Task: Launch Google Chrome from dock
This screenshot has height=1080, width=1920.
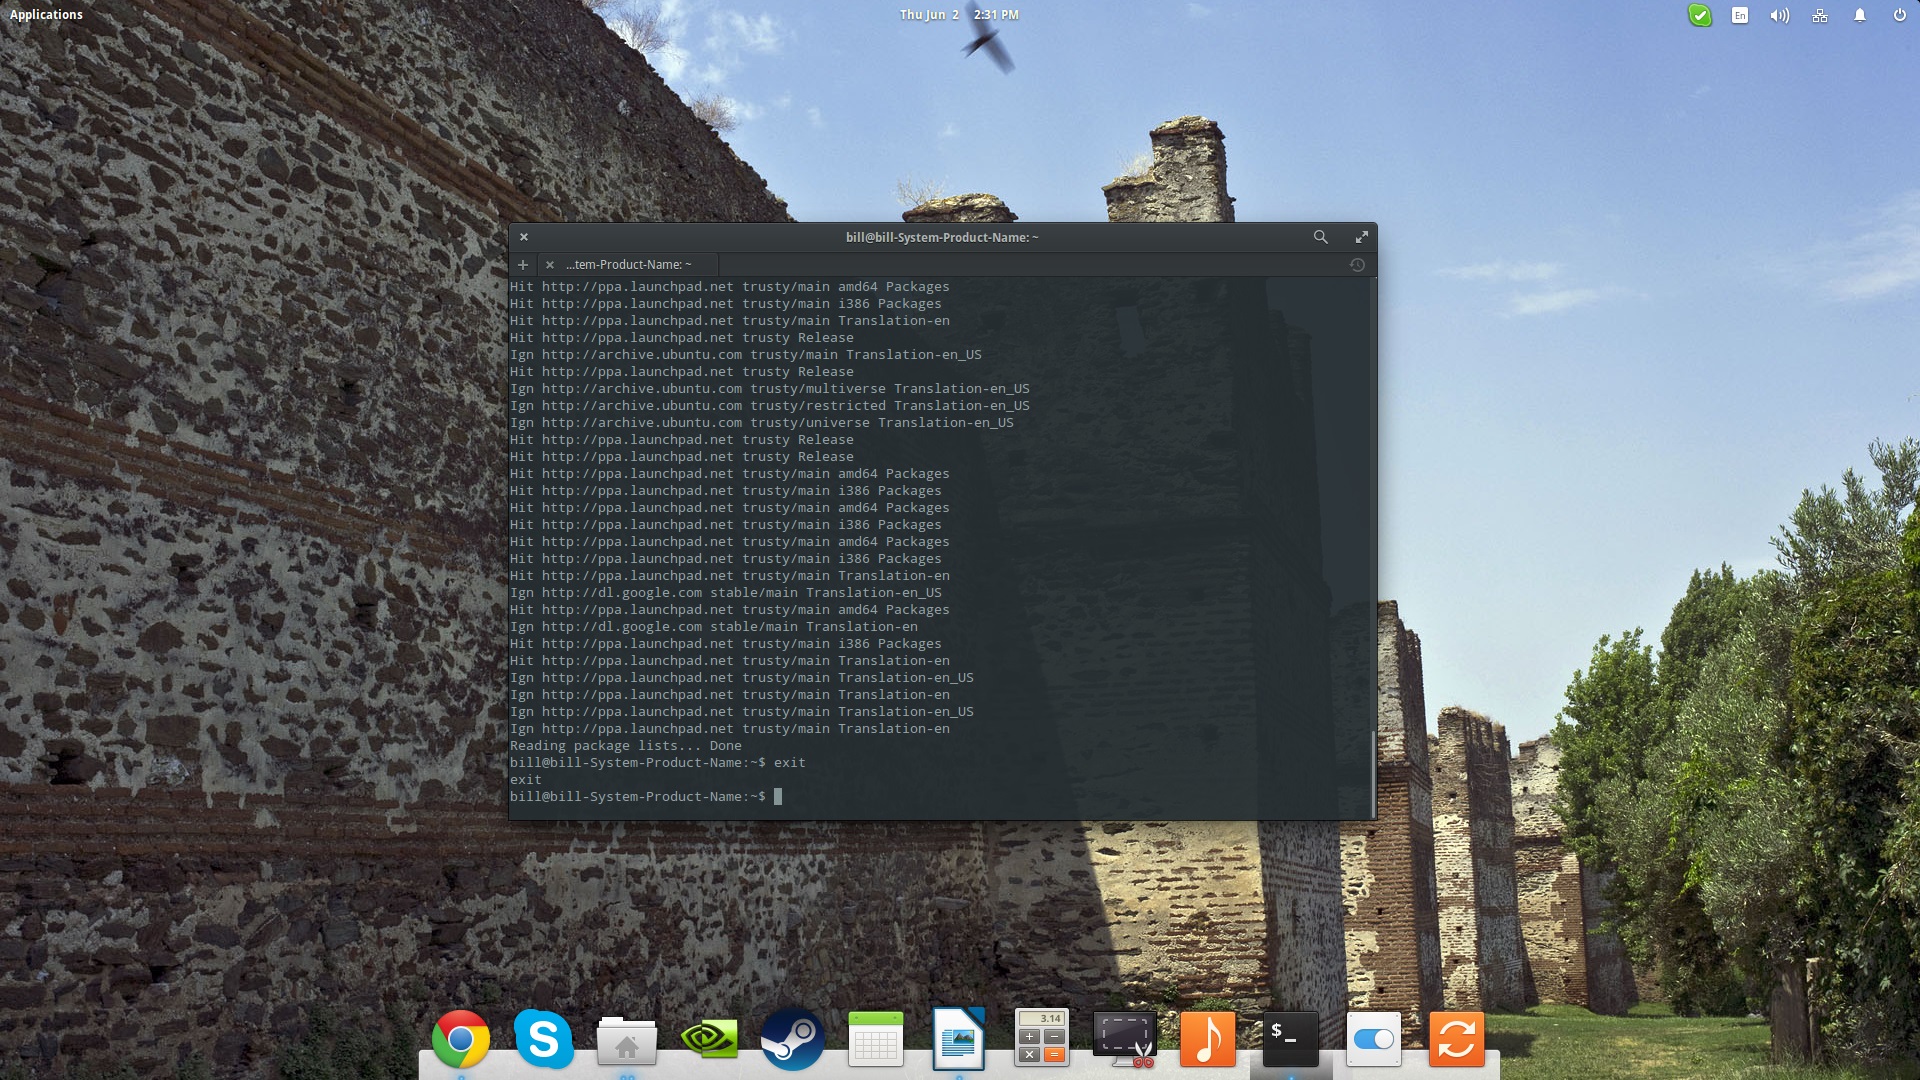Action: click(x=461, y=1040)
